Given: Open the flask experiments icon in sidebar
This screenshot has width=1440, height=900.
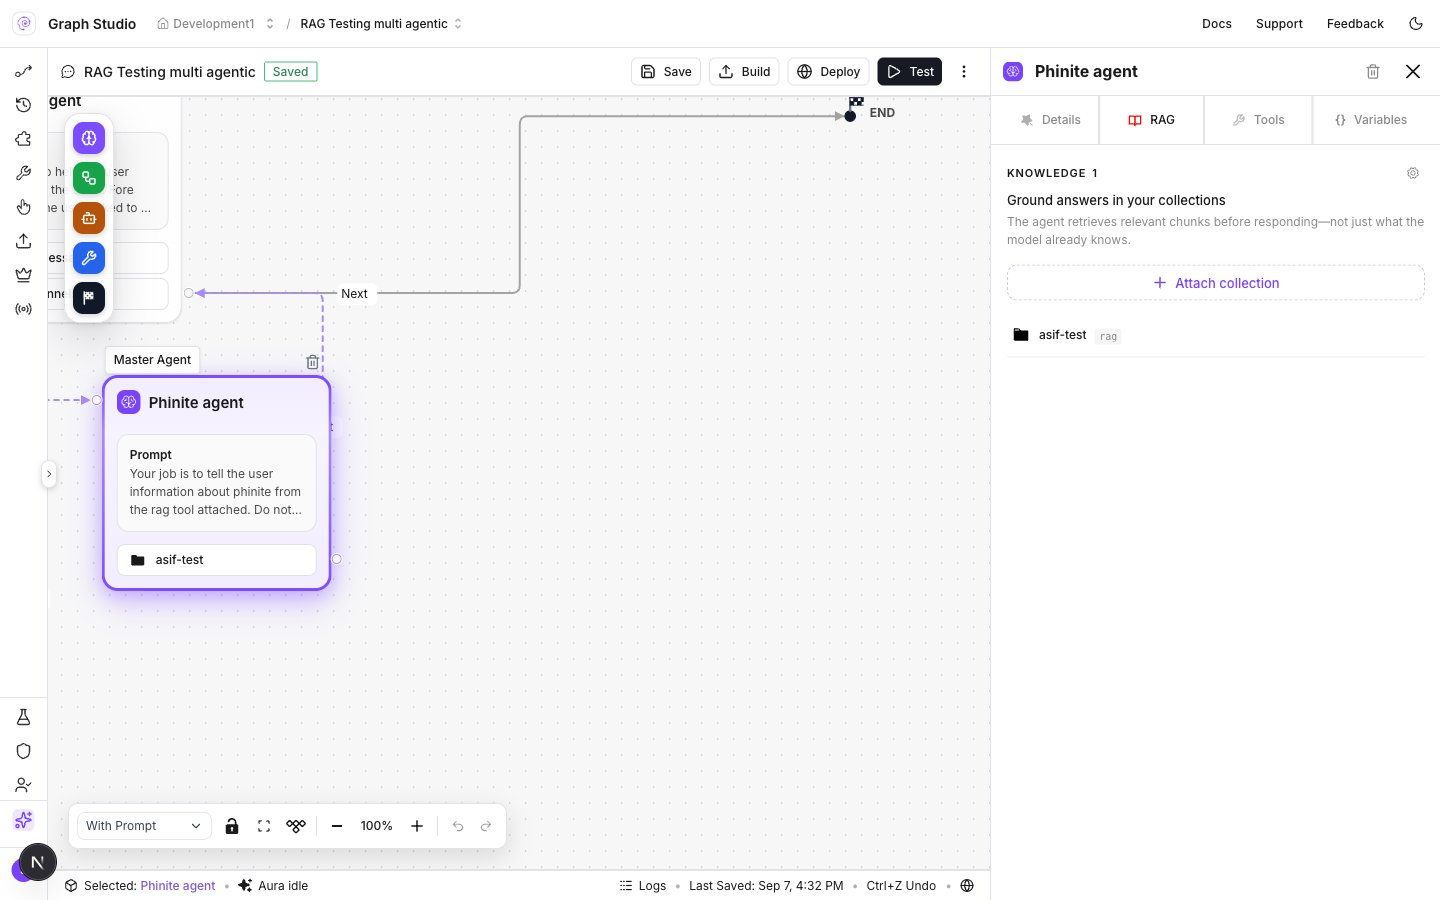Looking at the screenshot, I should pos(24,717).
